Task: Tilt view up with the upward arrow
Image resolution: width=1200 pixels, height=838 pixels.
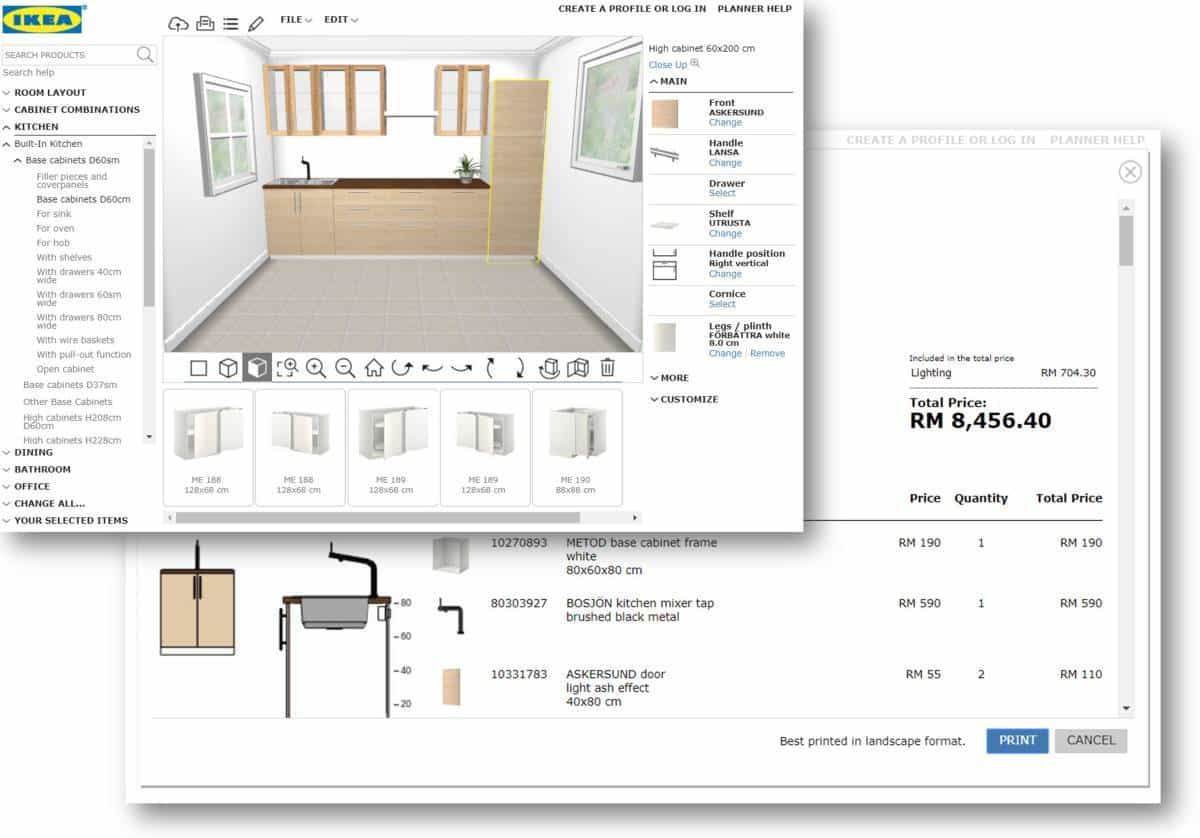Action: (491, 368)
